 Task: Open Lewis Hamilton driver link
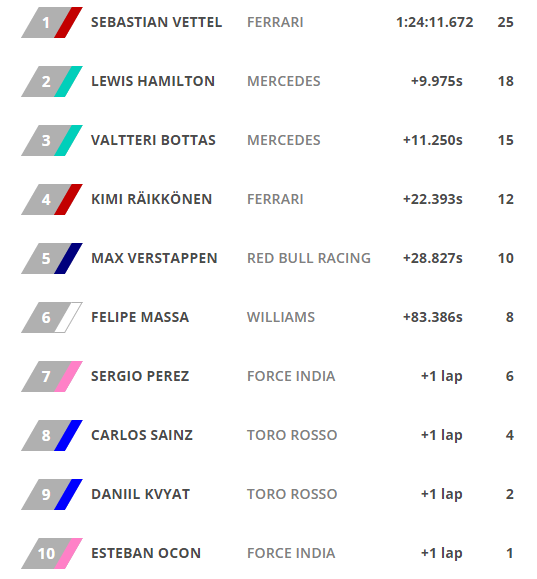click(153, 81)
